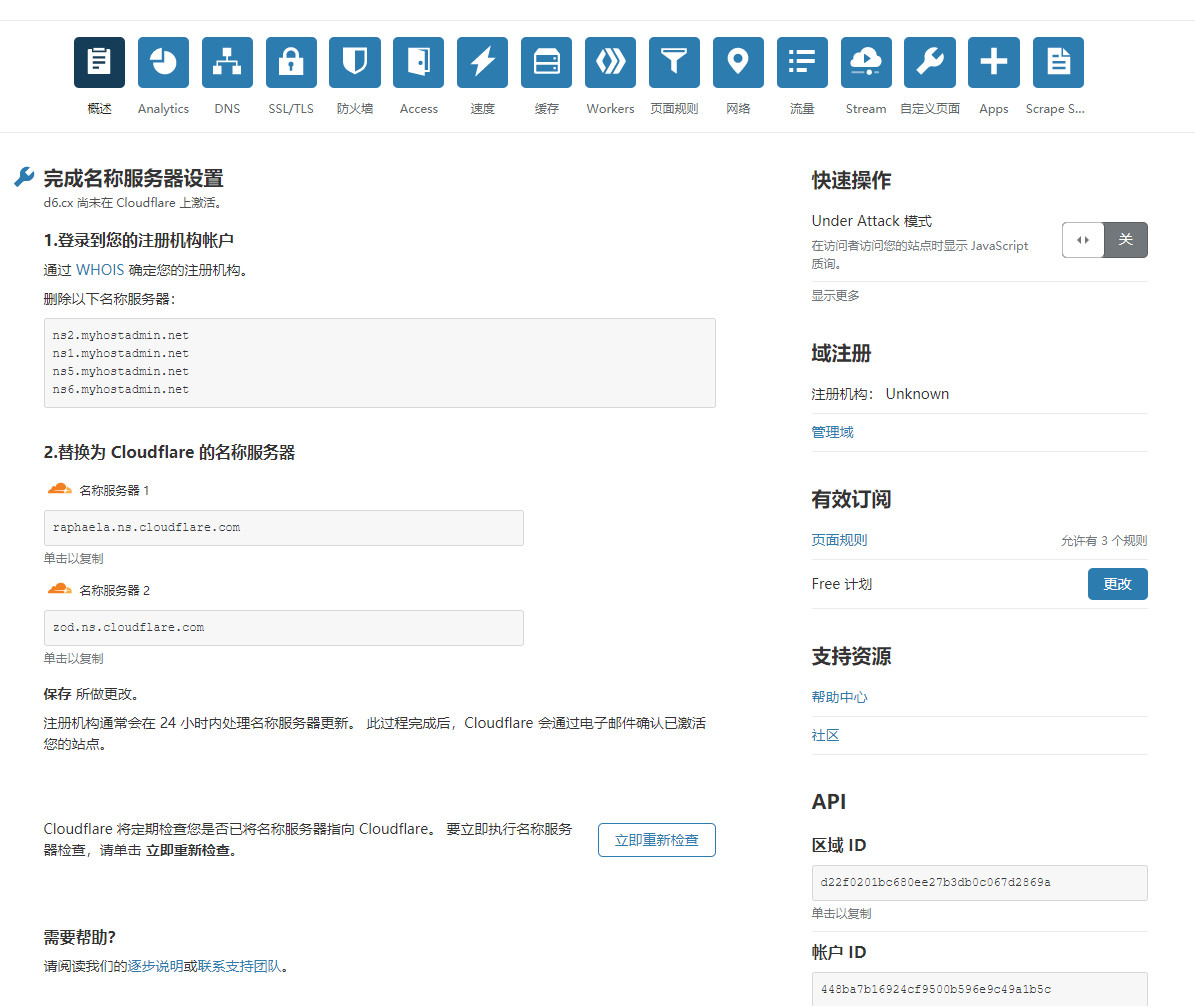Toggle the Under Attack 模式 switch
Screen dimensions: 1195x1006
point(1104,240)
